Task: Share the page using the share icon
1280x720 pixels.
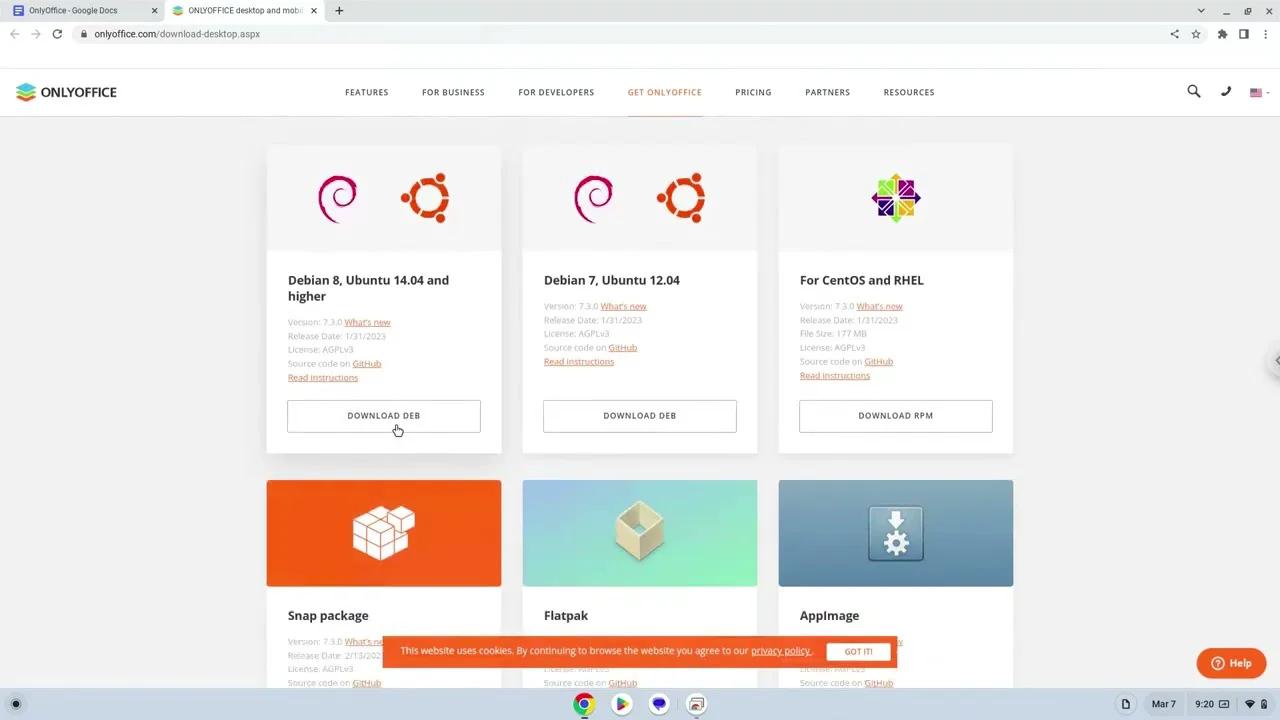Action: 1174,33
